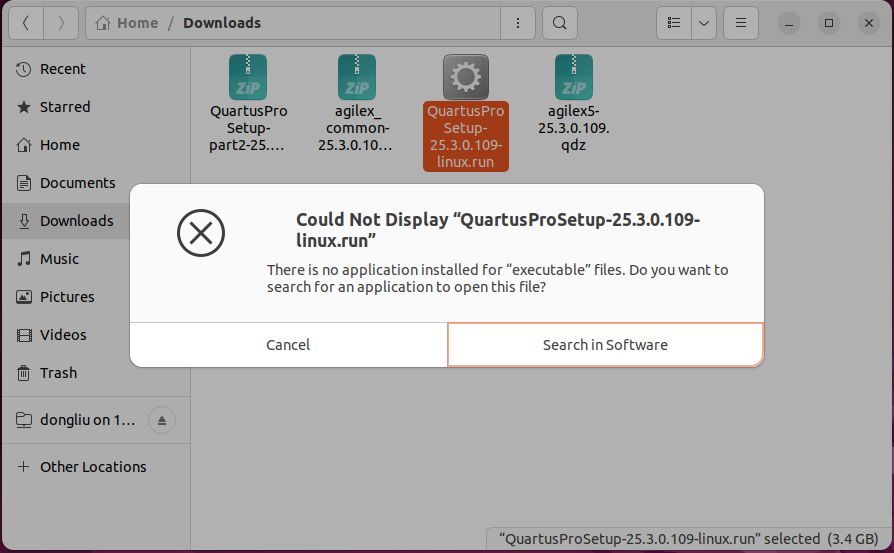Click the status bar selected file info
The height and width of the screenshot is (553, 894).
coord(688,539)
